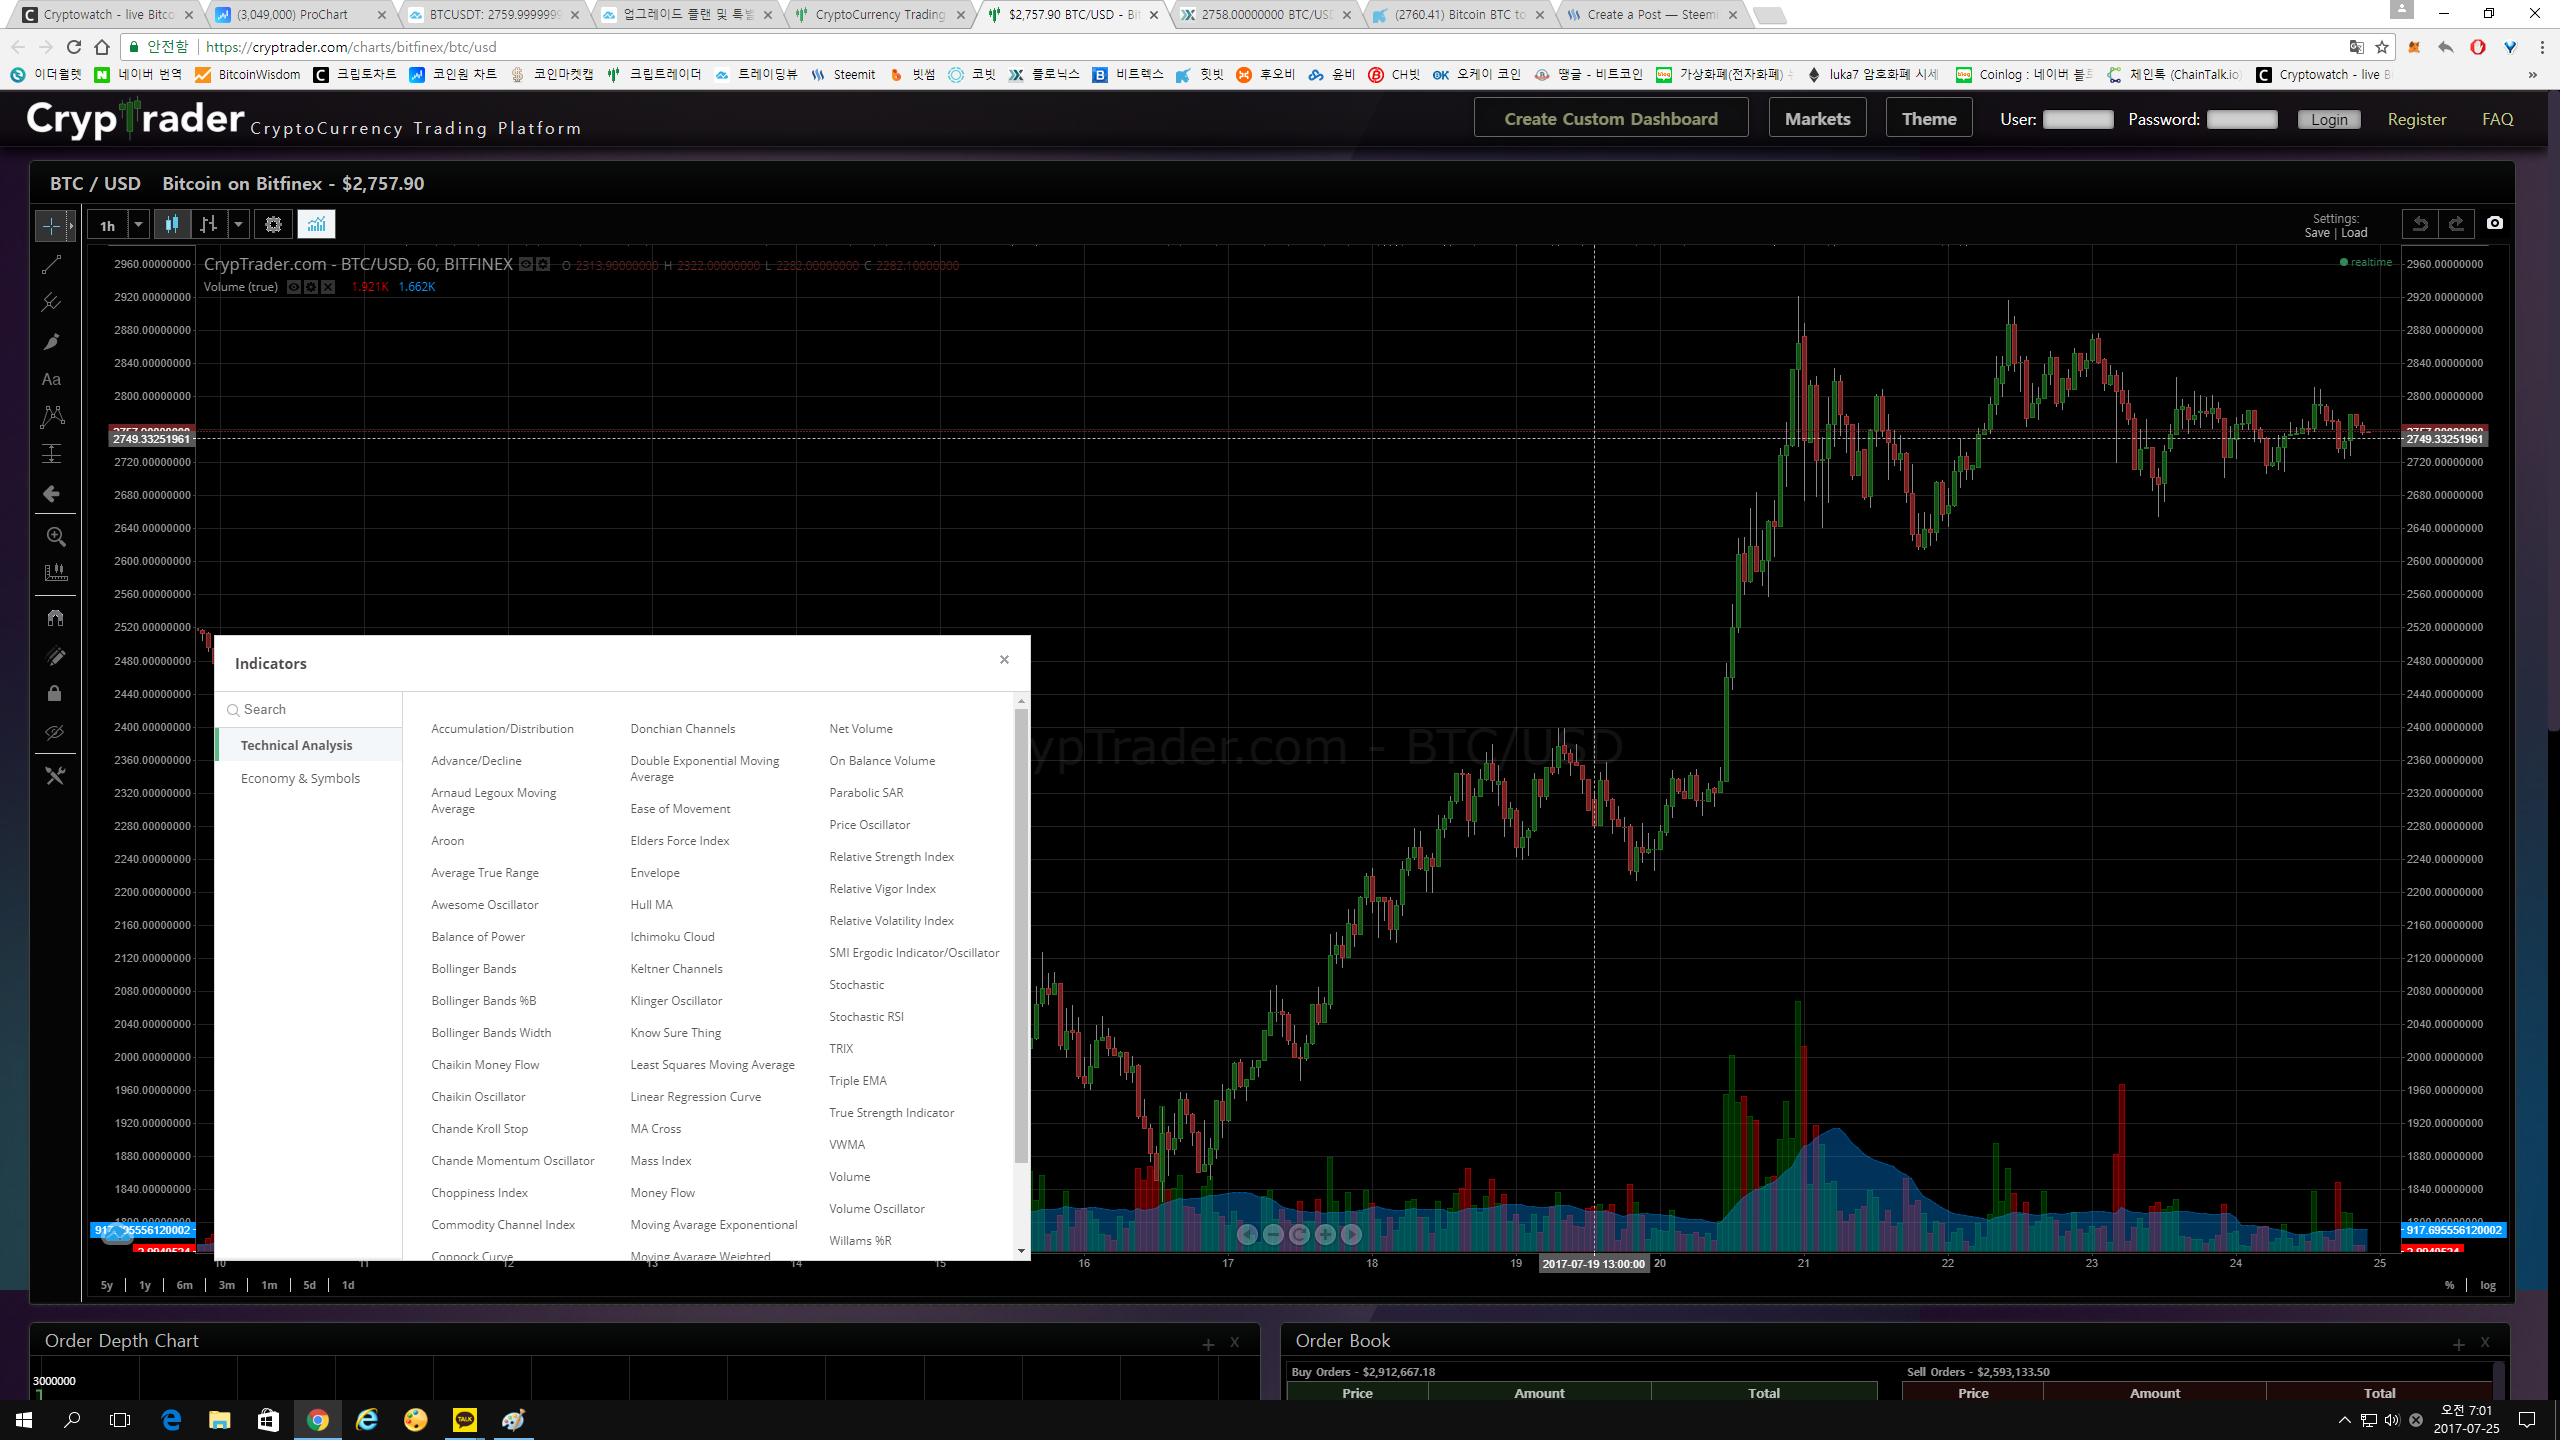Click the Indicators list scrollbar thumb
2560x1440 pixels.
click(1021, 935)
